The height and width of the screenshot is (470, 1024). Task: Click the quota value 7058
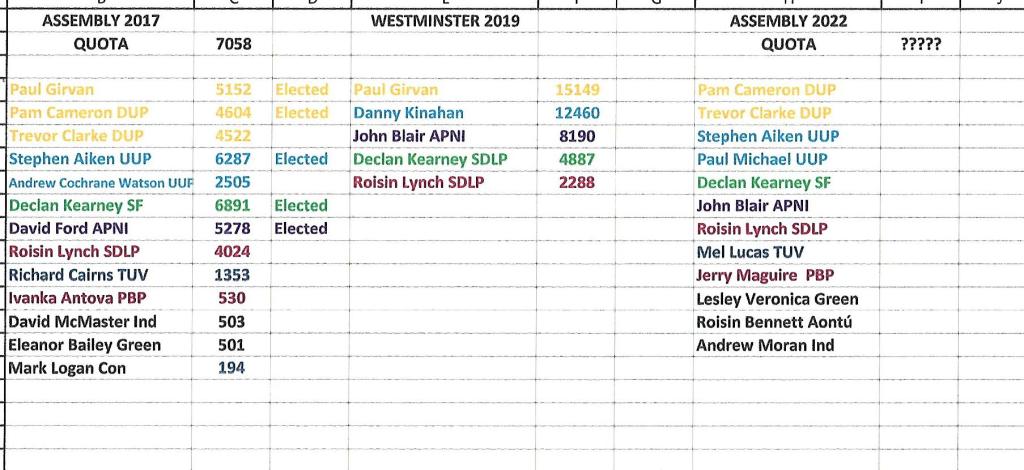coord(233,44)
